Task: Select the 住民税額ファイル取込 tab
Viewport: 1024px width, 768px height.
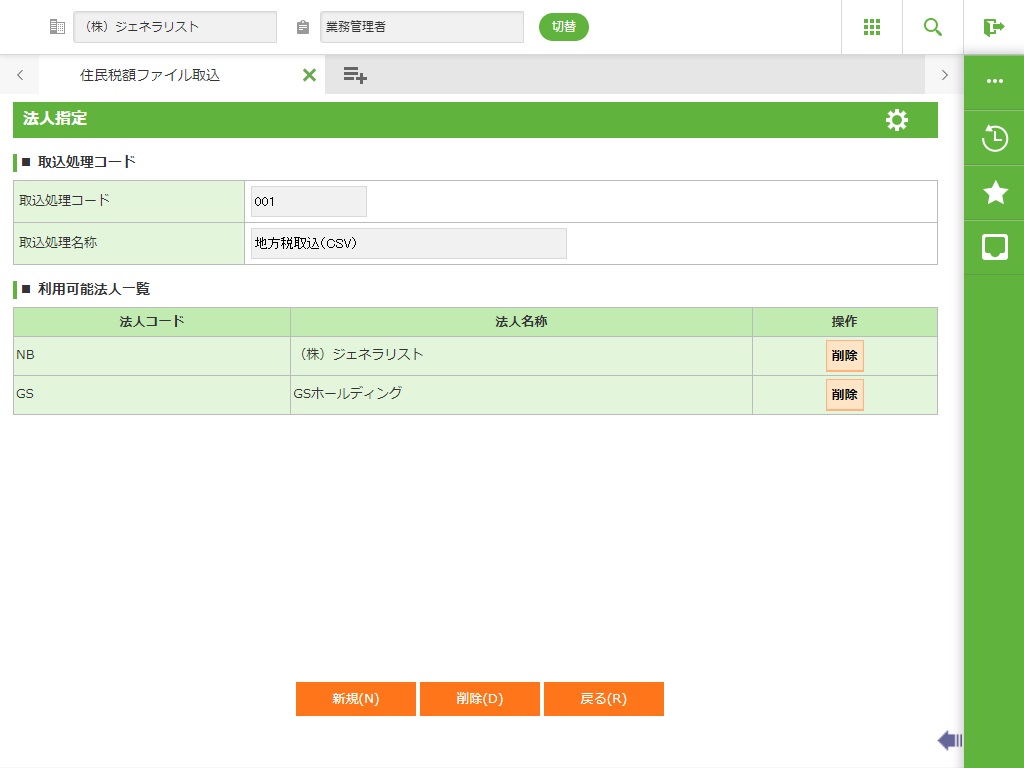Action: pyautogui.click(x=150, y=75)
